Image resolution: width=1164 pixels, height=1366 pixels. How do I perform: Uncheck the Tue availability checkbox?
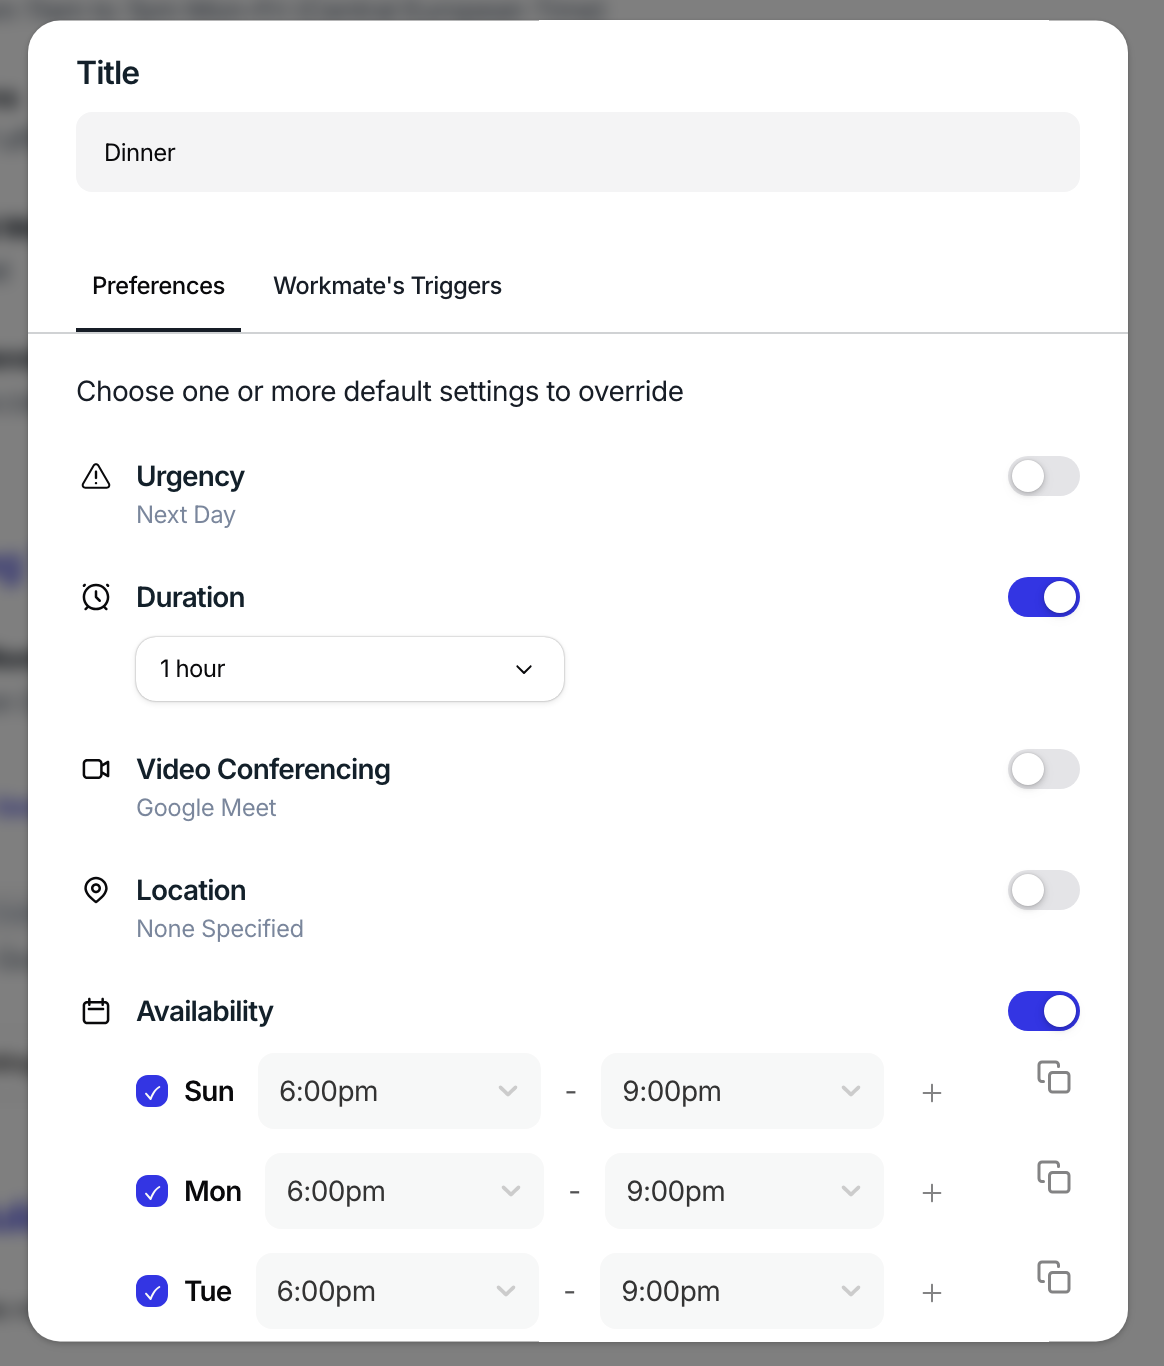(152, 1291)
